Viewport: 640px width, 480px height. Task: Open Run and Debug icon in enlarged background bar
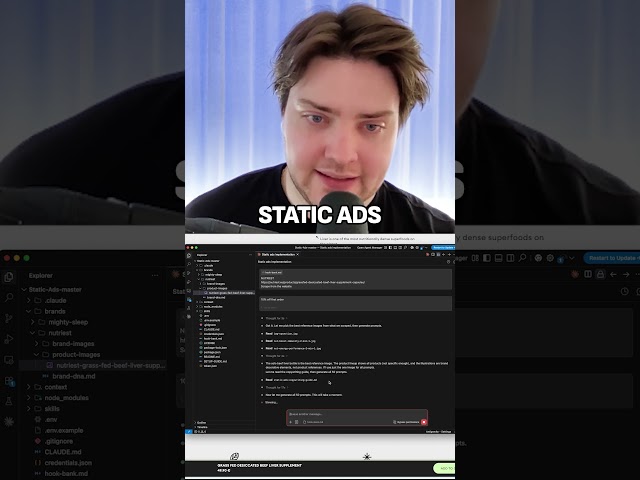pos(9,339)
